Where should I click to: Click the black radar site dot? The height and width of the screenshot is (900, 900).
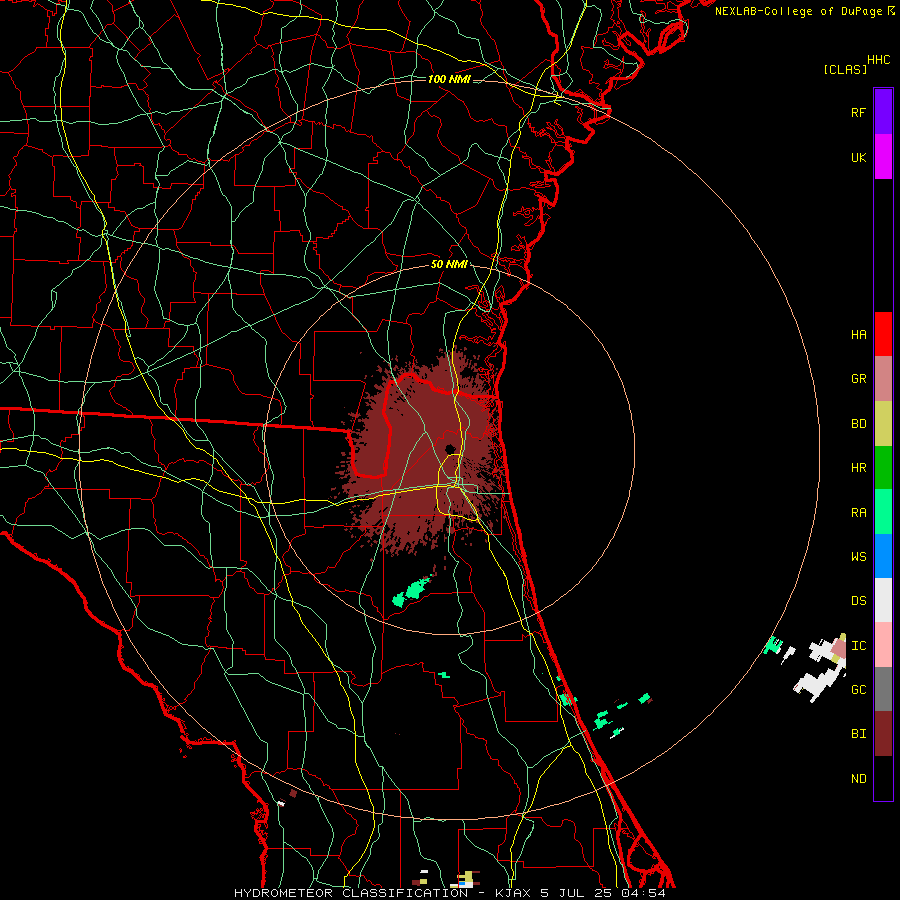(x=450, y=449)
